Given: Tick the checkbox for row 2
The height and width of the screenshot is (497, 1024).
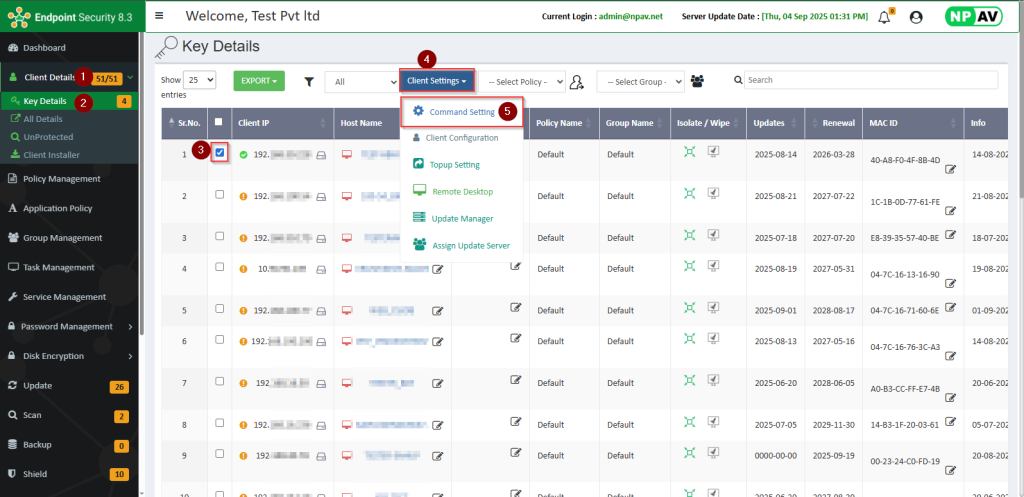Looking at the screenshot, I should (219, 195).
